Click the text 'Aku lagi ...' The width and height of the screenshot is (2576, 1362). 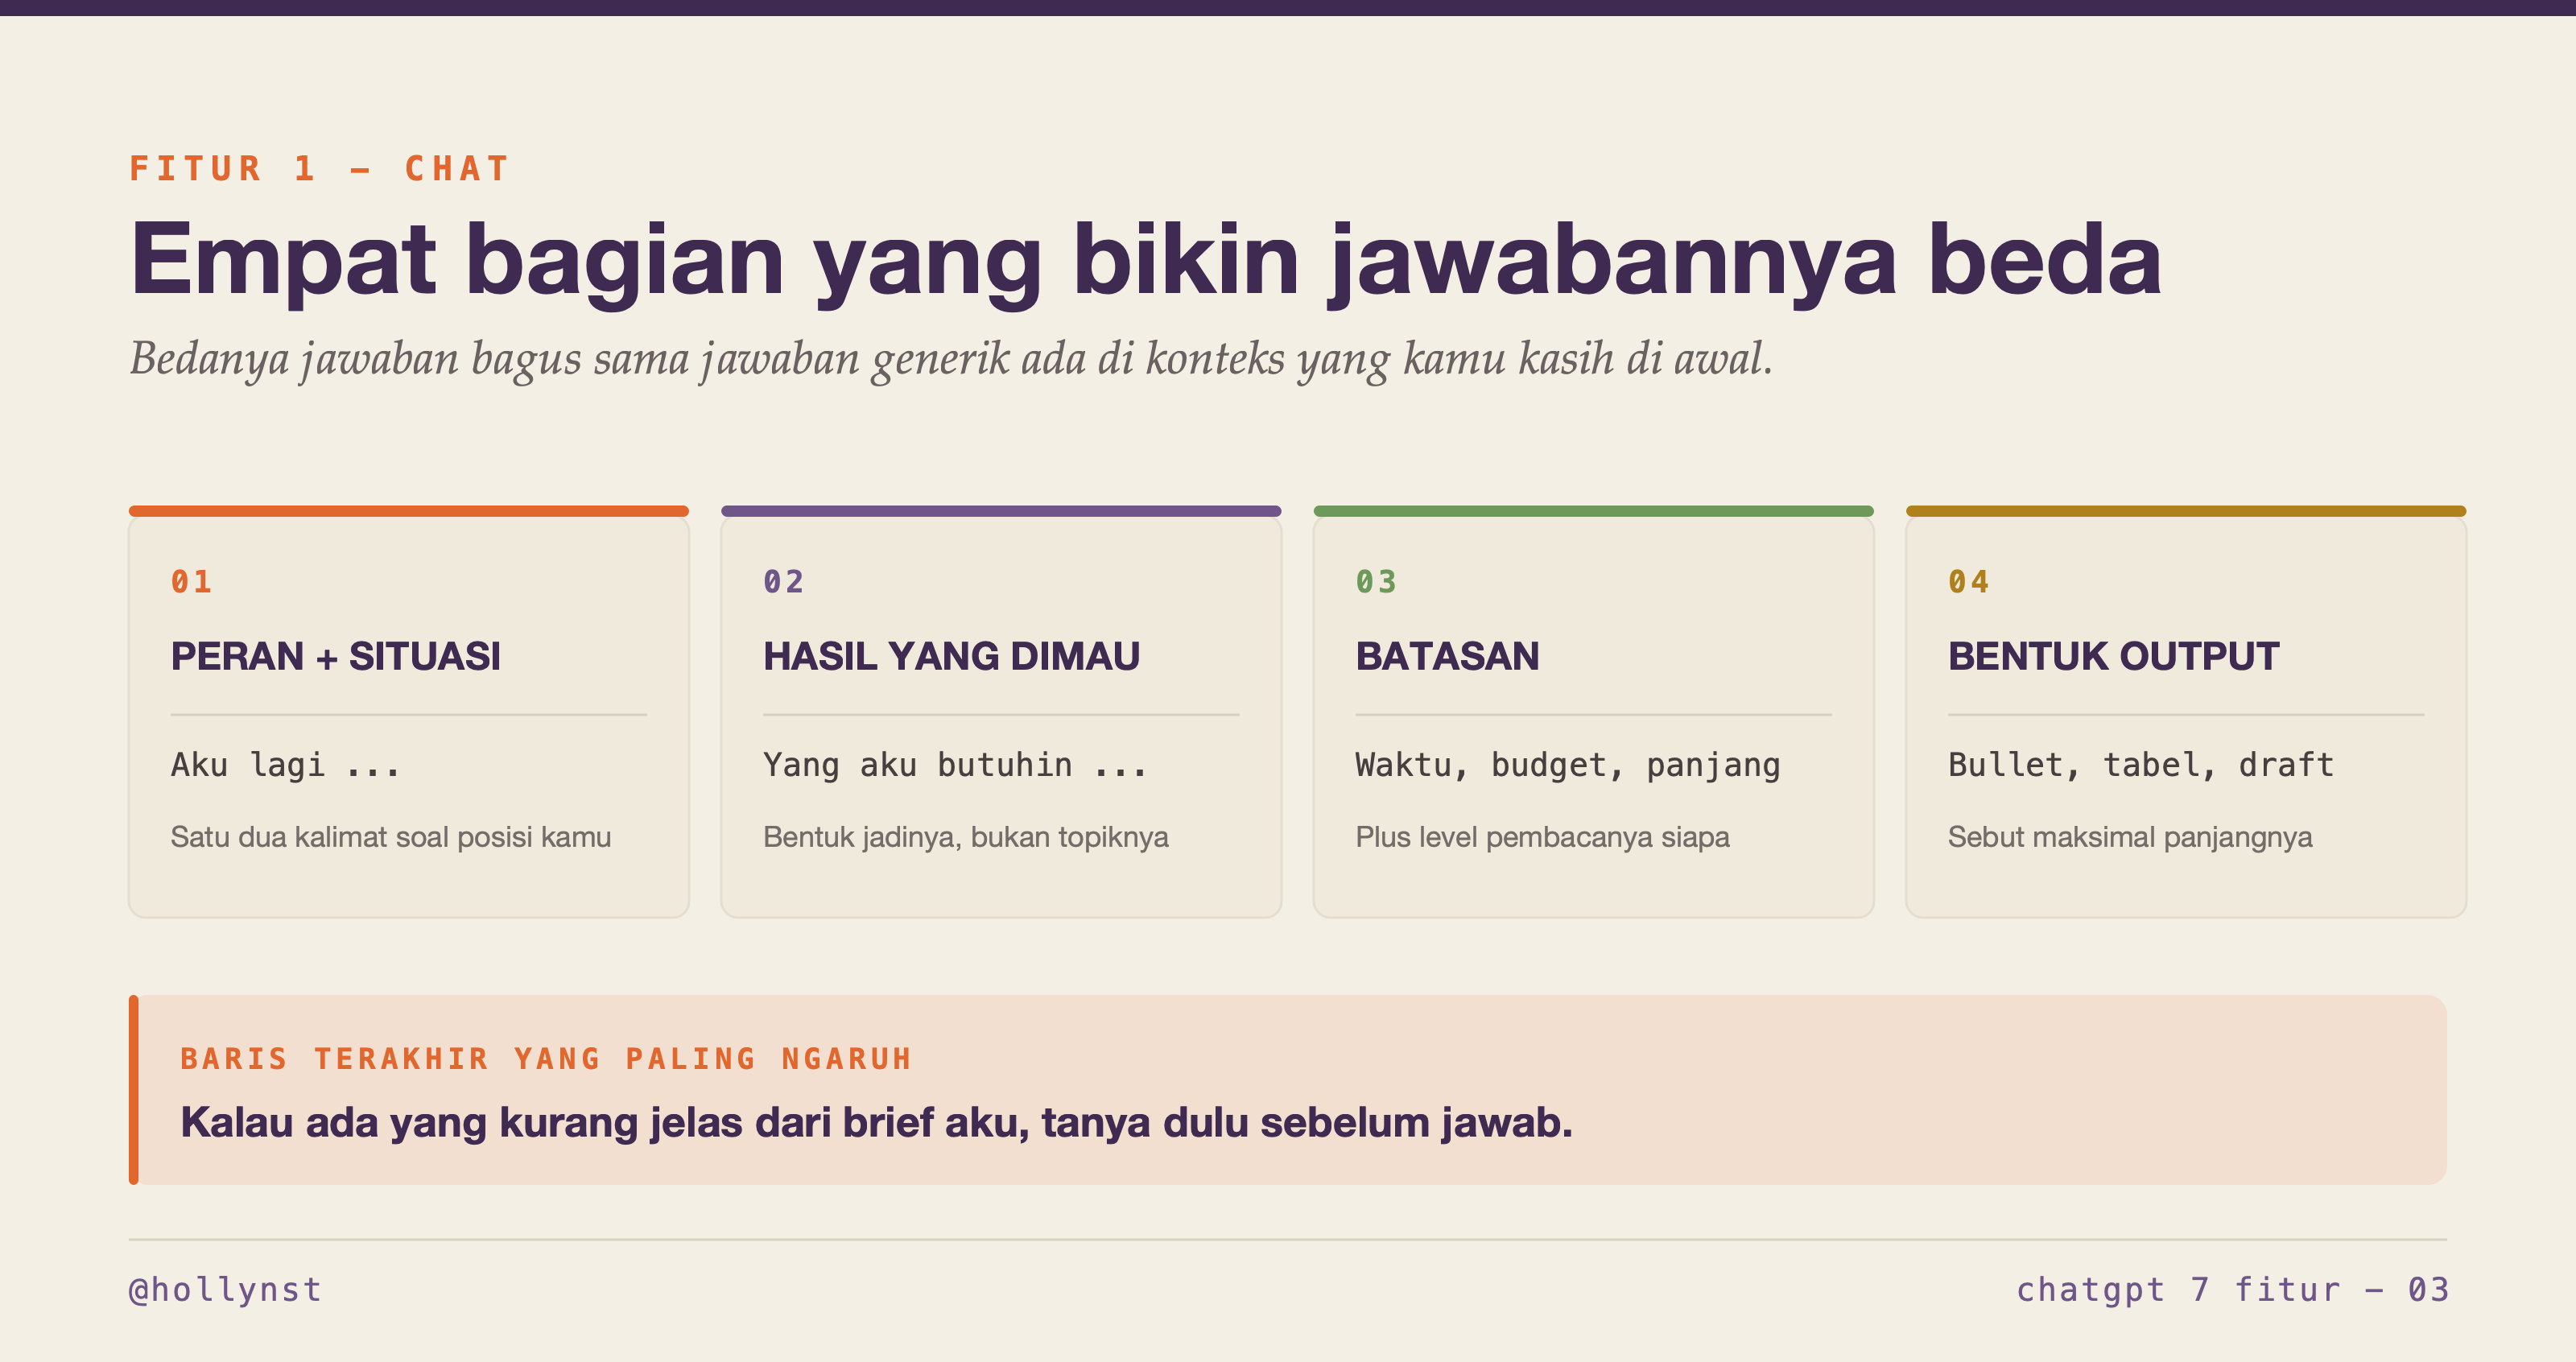(285, 765)
